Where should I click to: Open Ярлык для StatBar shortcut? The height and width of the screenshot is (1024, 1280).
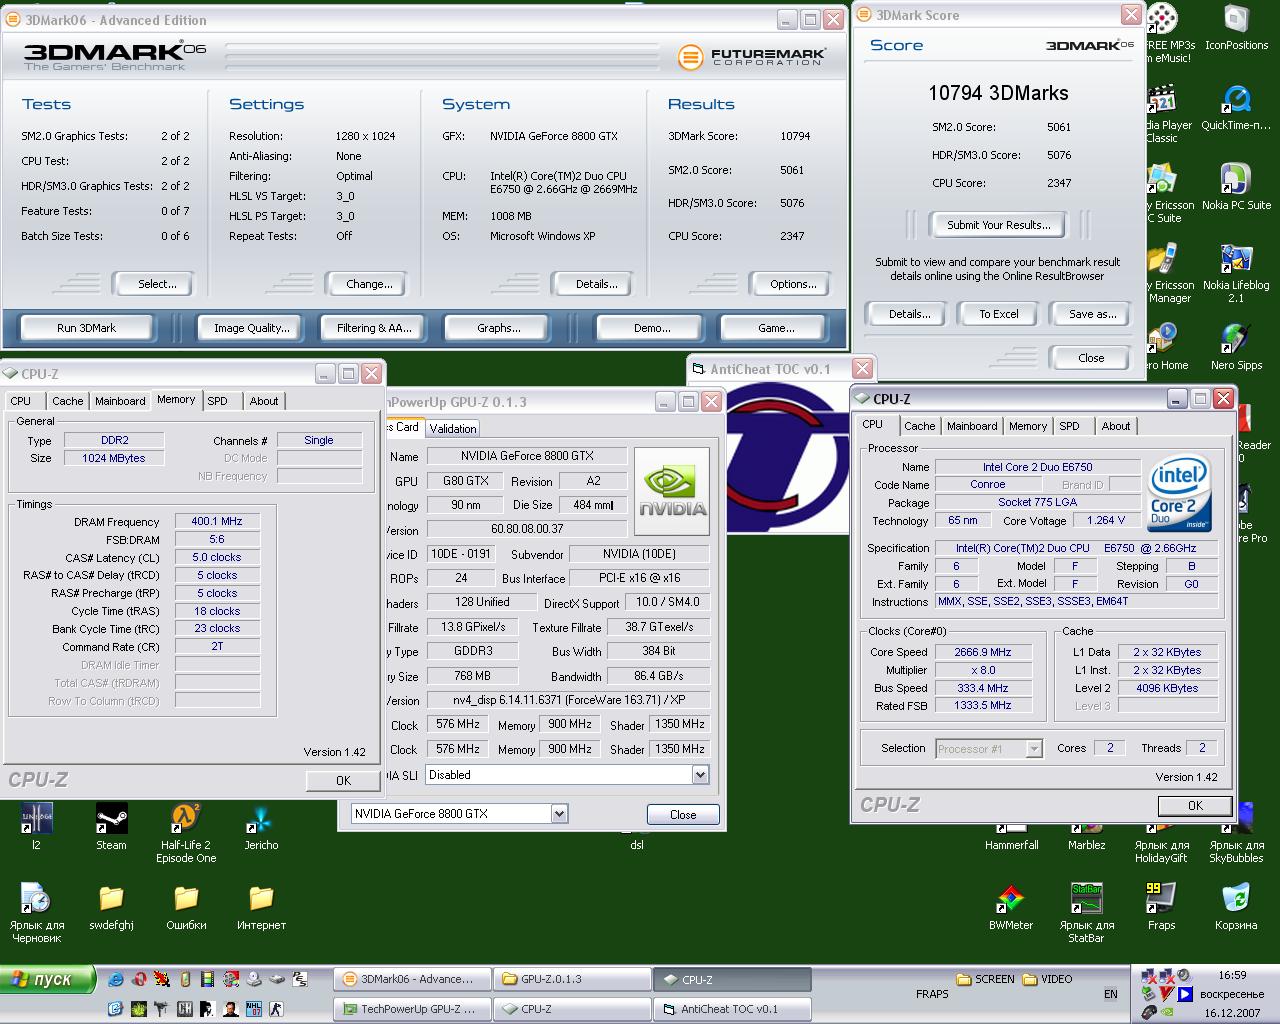coord(1086,913)
